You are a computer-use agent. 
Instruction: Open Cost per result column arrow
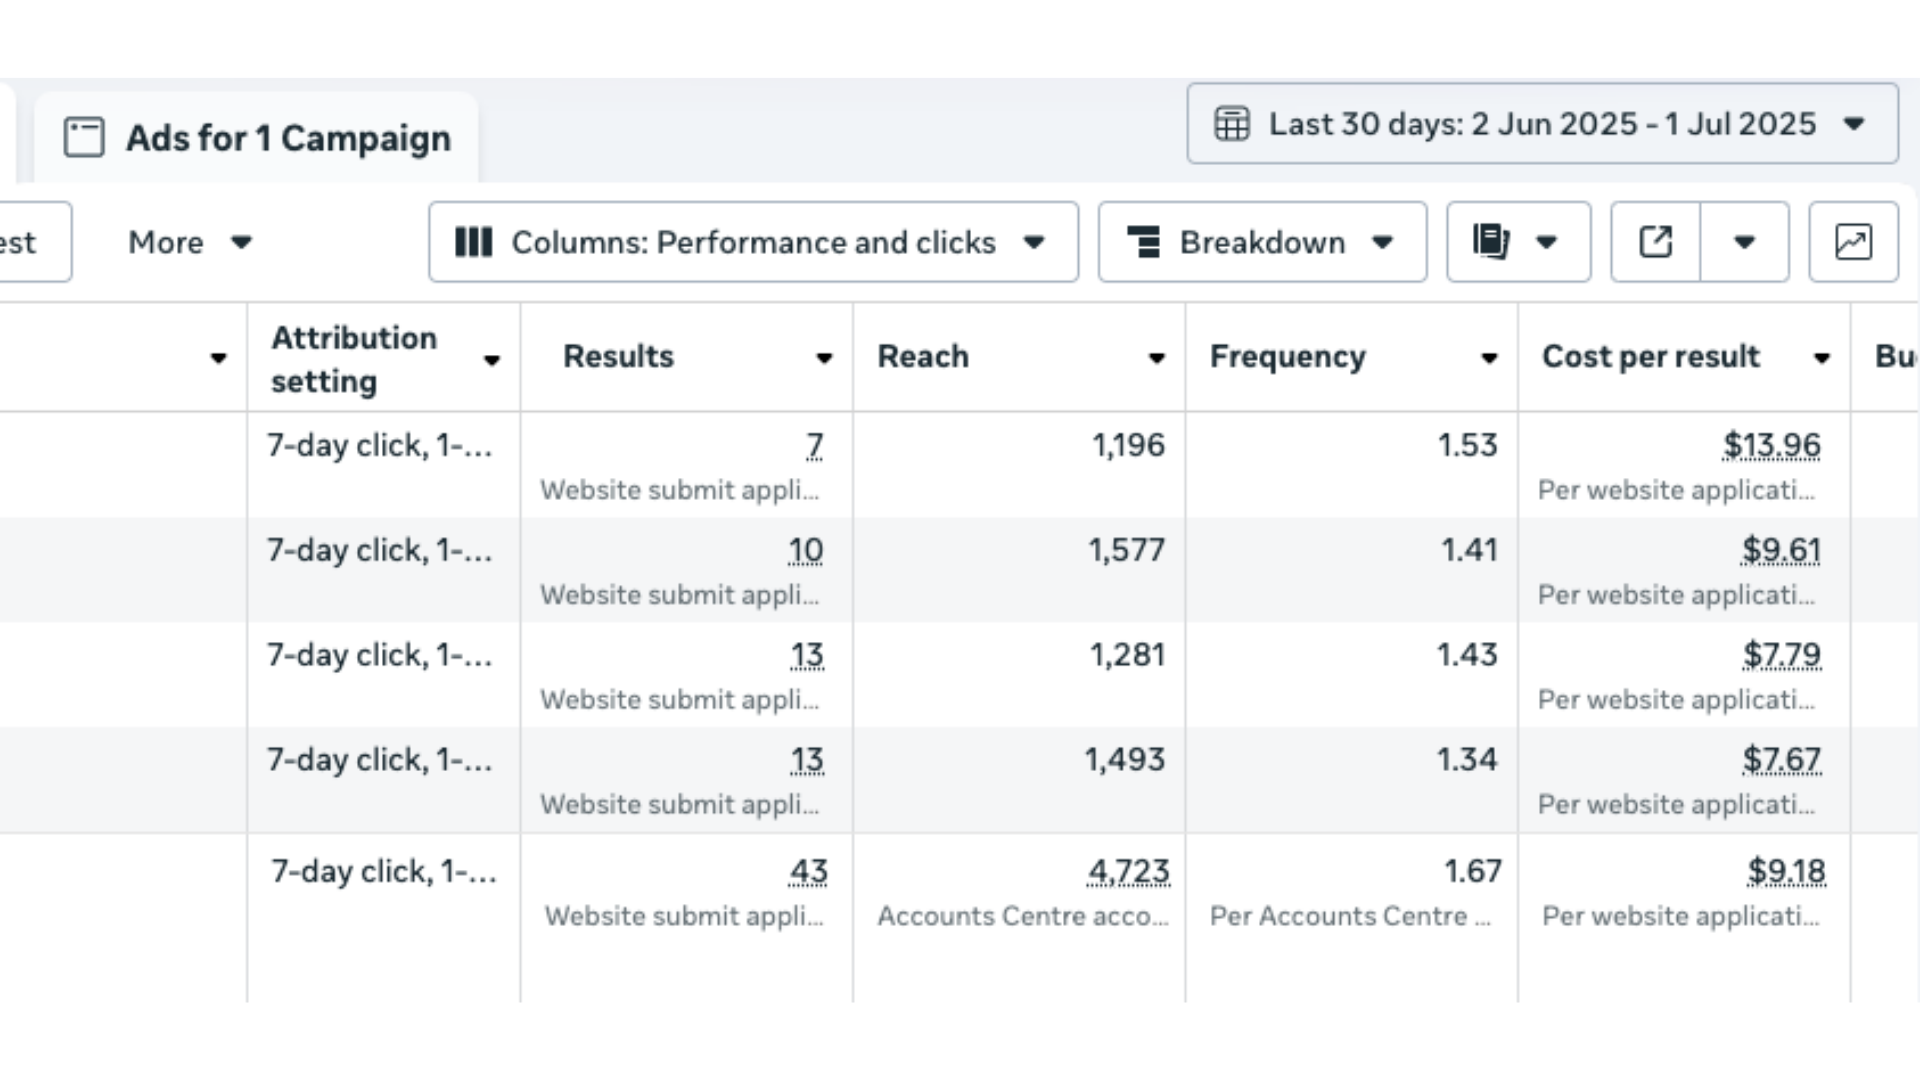[x=1821, y=358]
